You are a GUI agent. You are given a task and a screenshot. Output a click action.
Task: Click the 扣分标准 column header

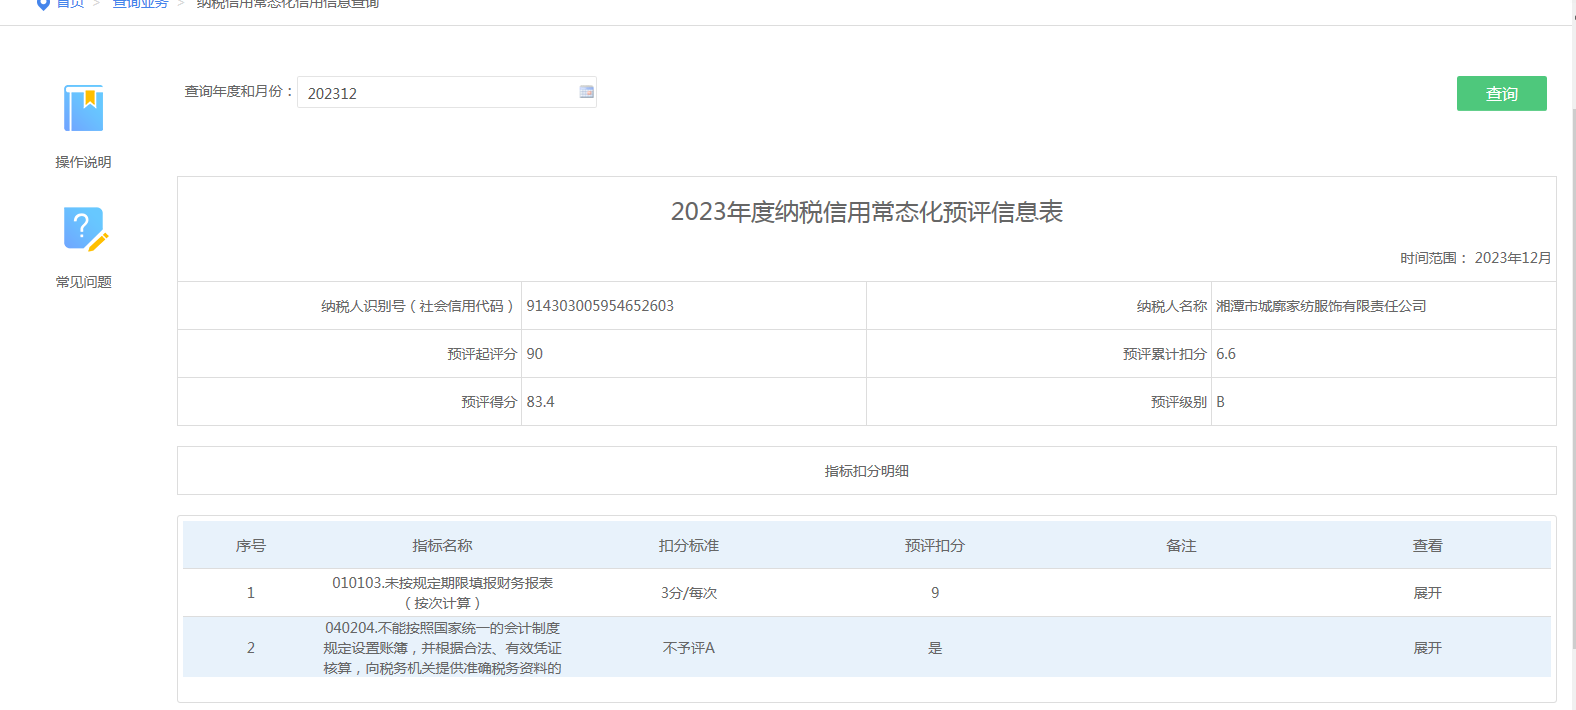(689, 546)
